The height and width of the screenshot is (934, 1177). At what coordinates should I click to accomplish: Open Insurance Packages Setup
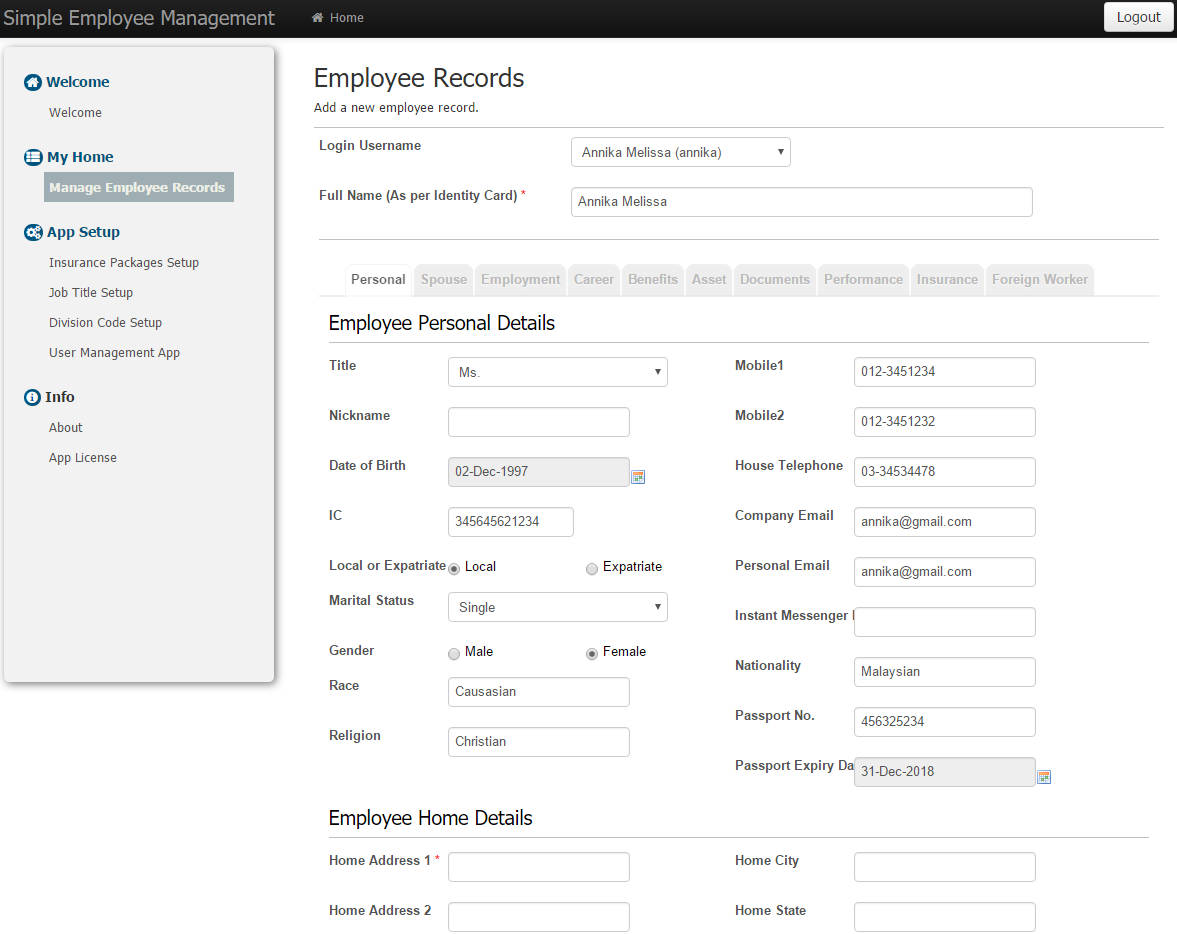tap(124, 263)
